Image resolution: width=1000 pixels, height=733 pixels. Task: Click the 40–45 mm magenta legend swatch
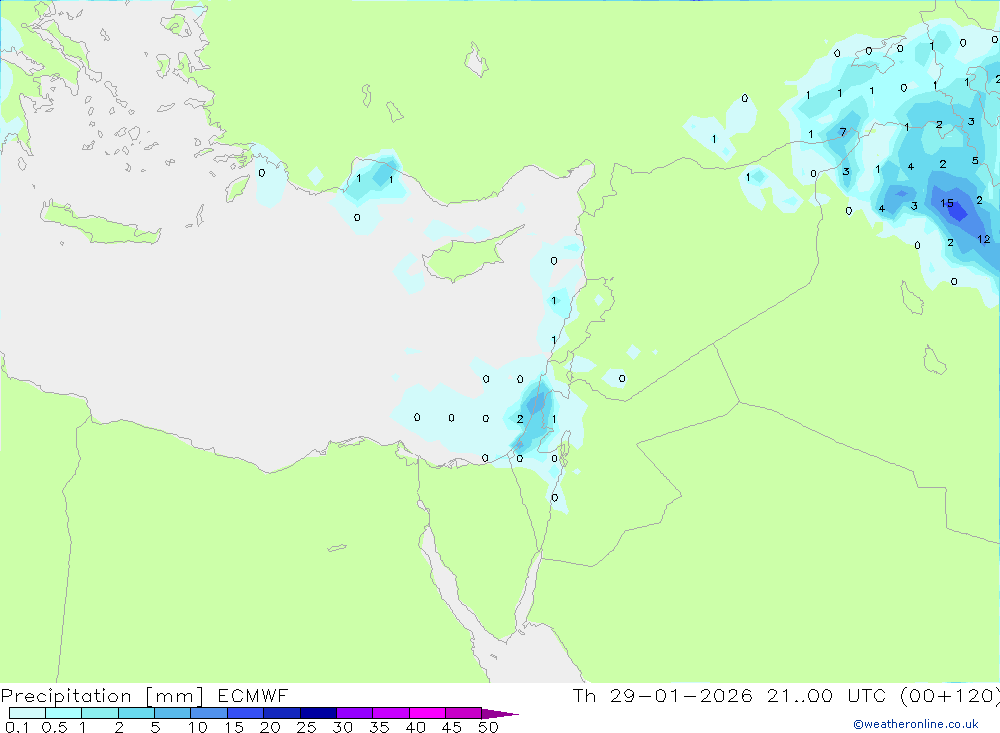pyautogui.click(x=427, y=713)
